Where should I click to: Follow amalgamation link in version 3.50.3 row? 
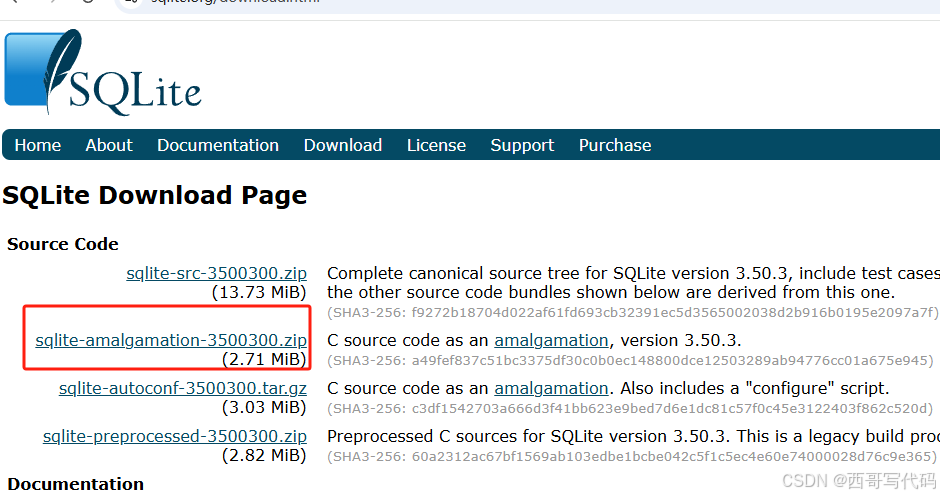(551, 340)
